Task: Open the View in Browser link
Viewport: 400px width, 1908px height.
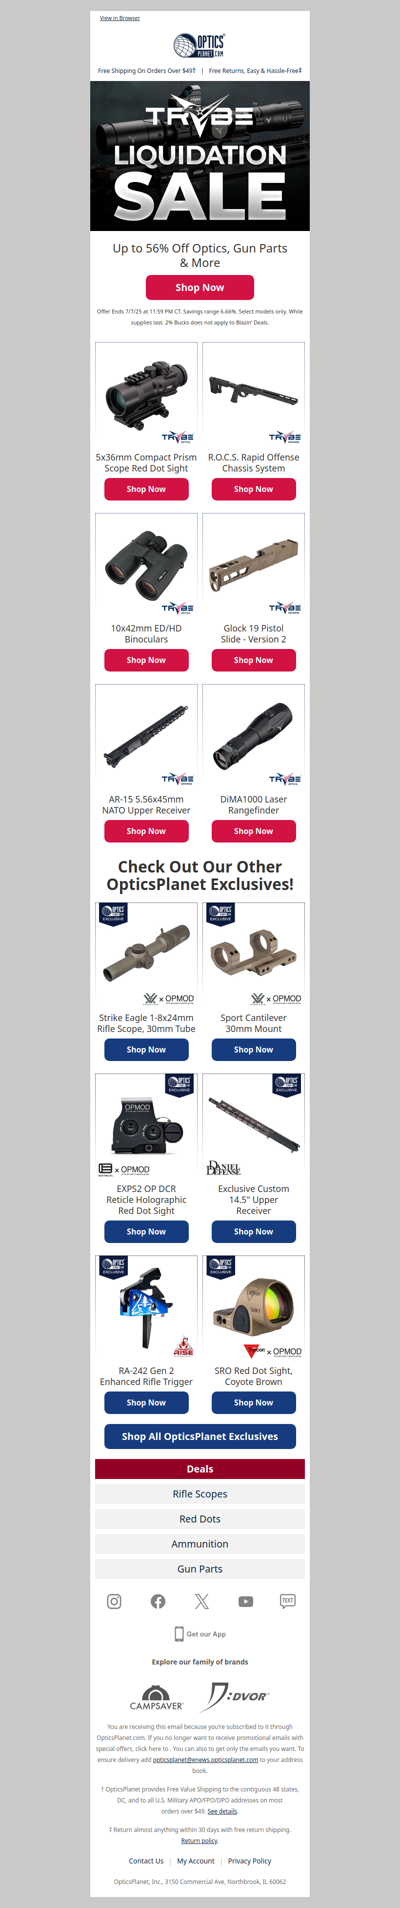Action: click(120, 18)
